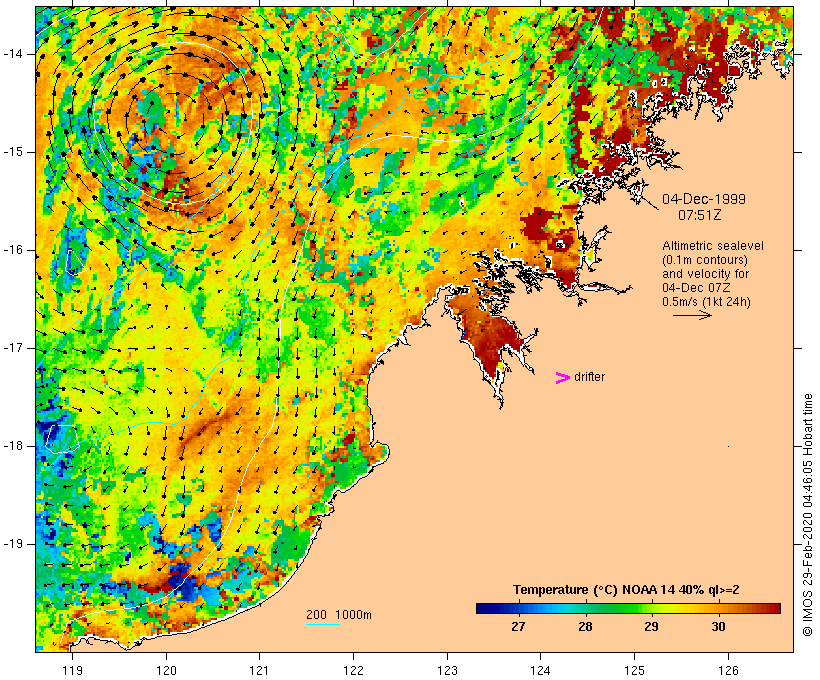
Task: Click the time label 07:51Z
Action: pos(700,215)
